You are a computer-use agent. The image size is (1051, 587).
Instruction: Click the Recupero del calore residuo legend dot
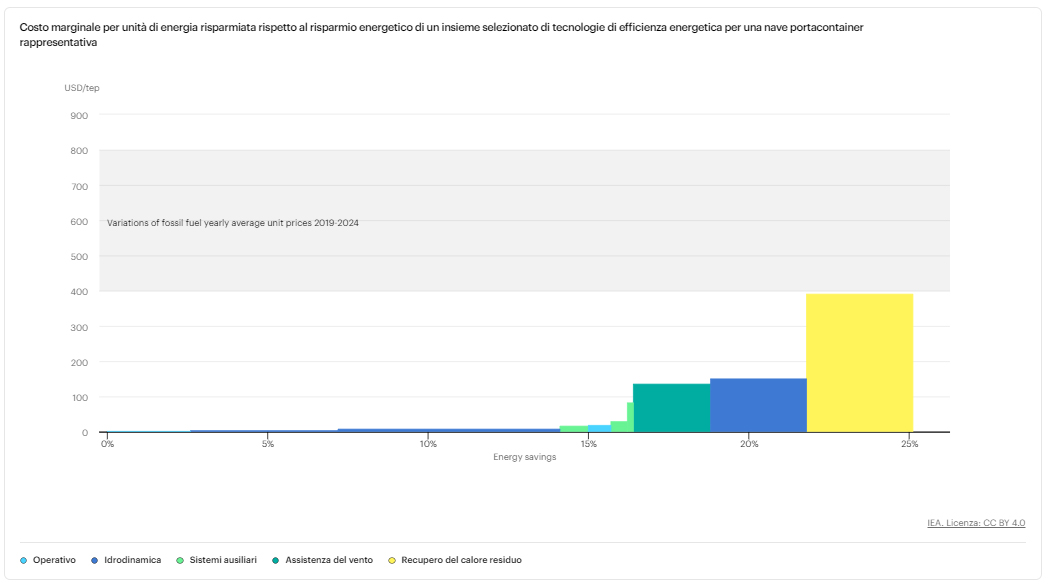391,560
